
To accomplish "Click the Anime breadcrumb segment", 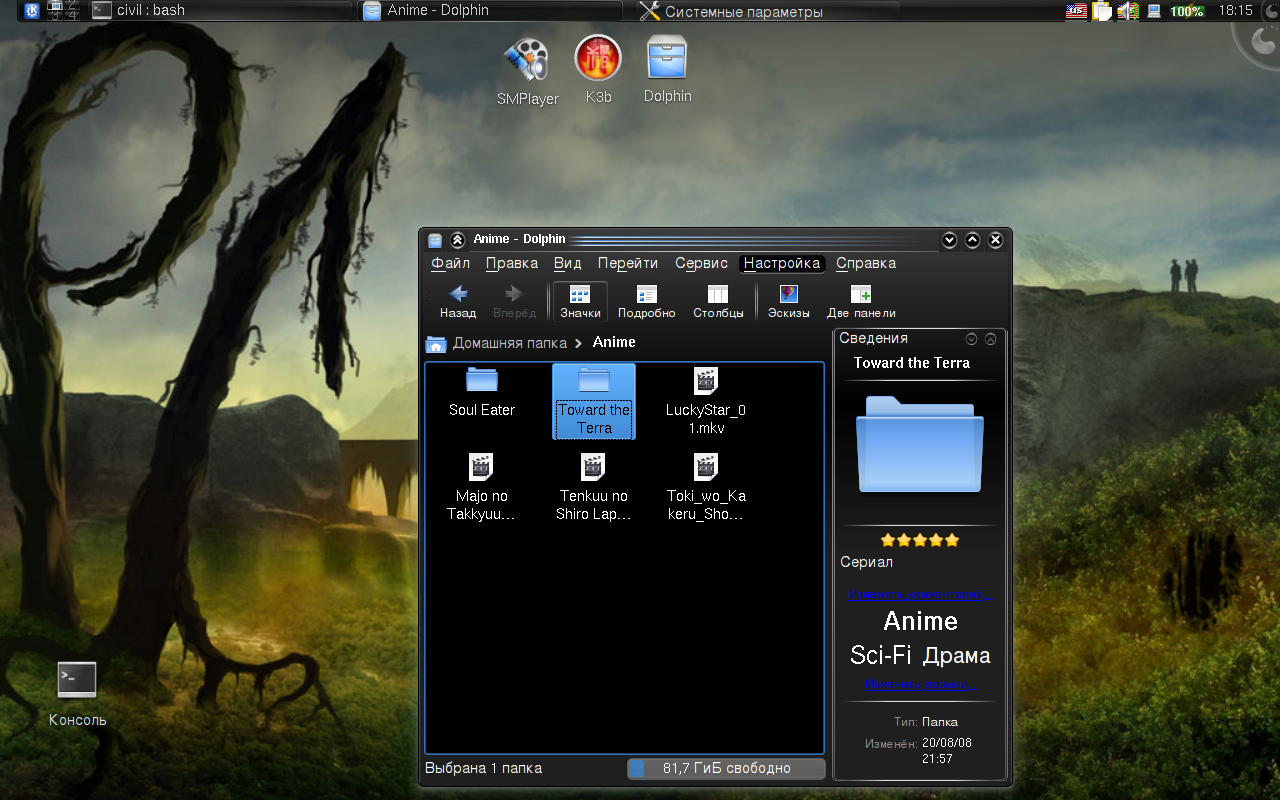I will (614, 342).
